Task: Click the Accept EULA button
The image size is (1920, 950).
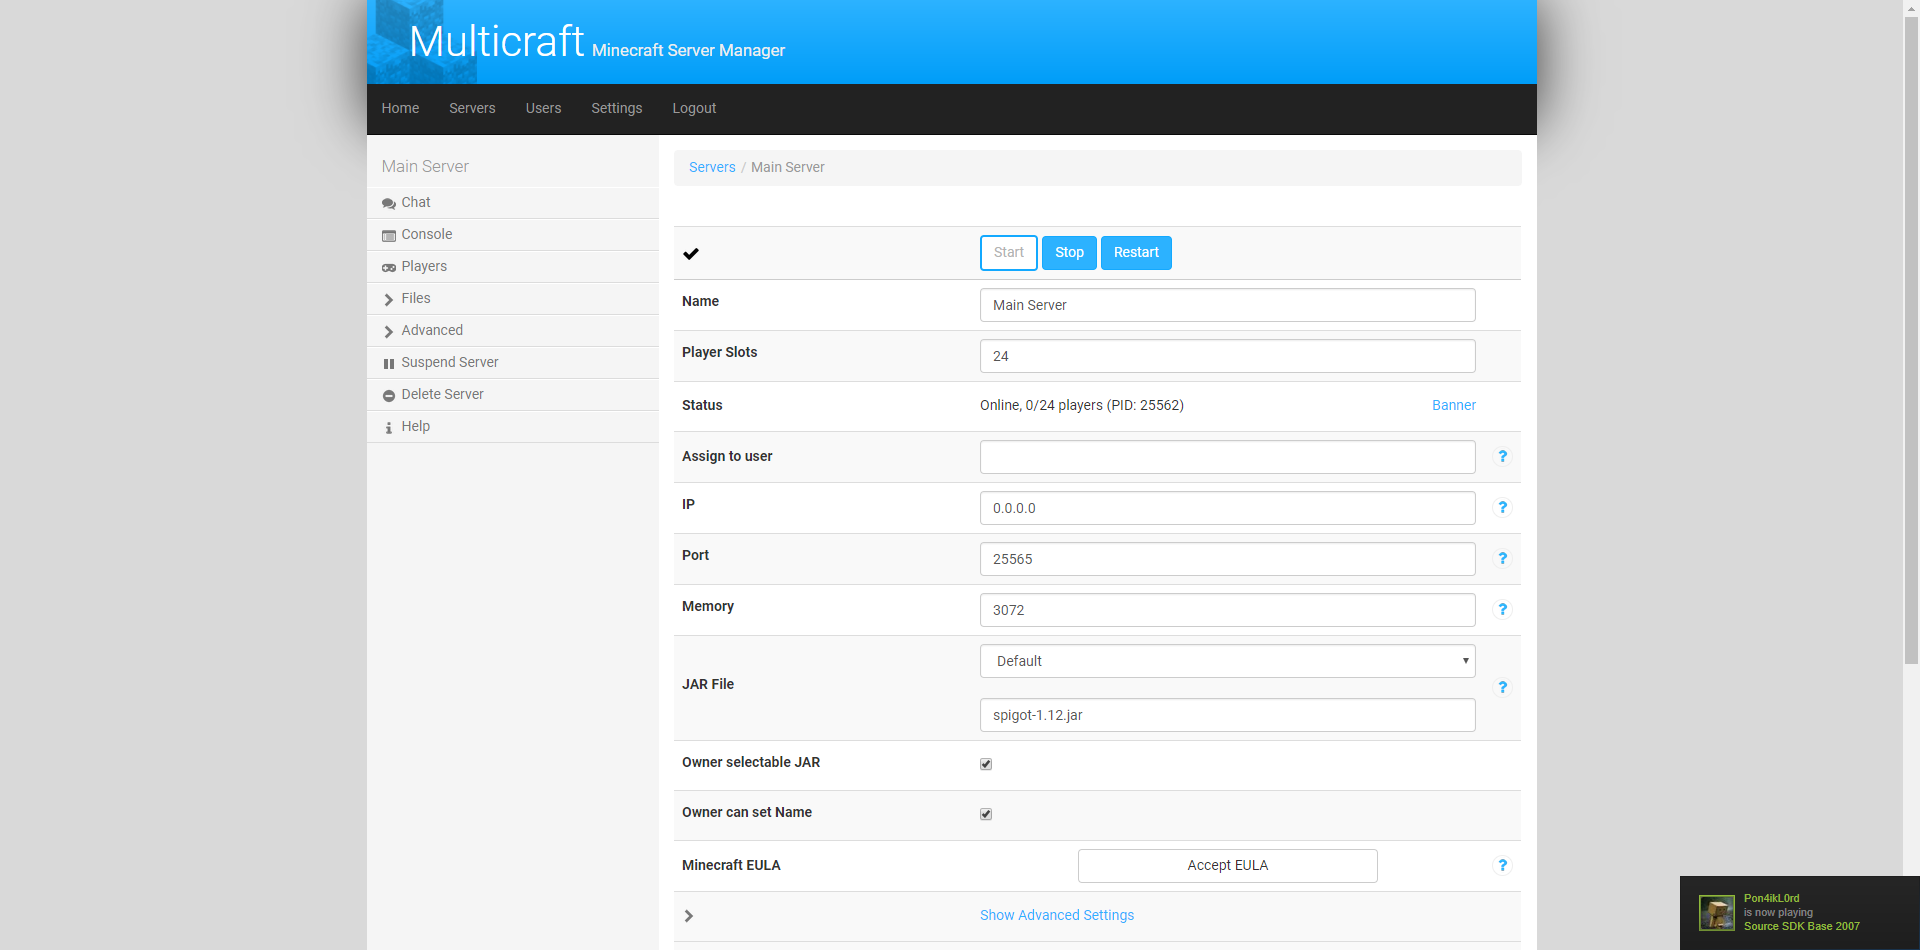Action: [1227, 866]
